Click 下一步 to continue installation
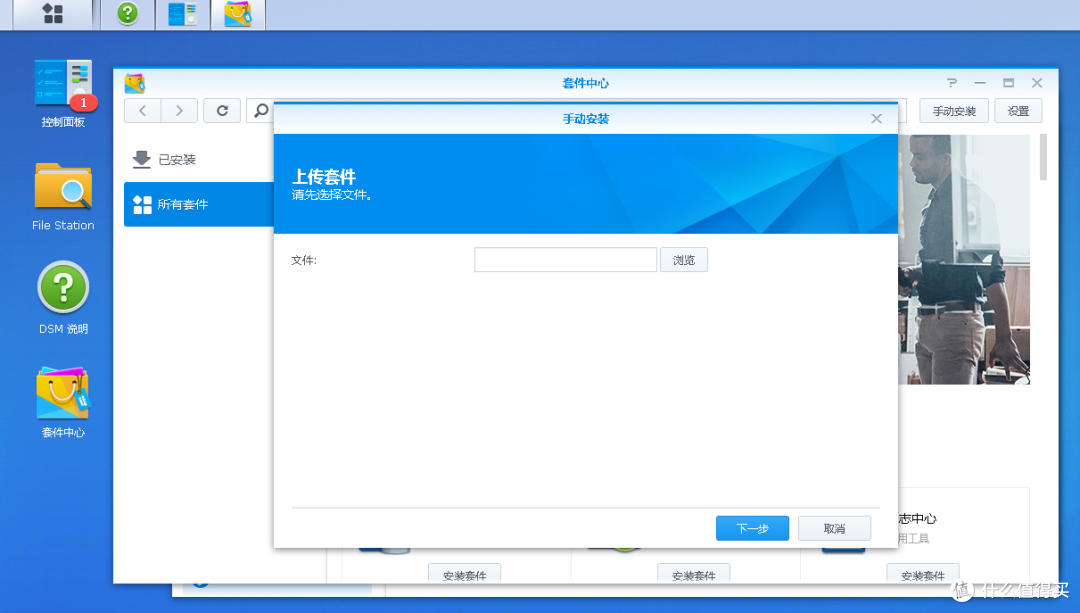The image size is (1080, 613). [752, 528]
